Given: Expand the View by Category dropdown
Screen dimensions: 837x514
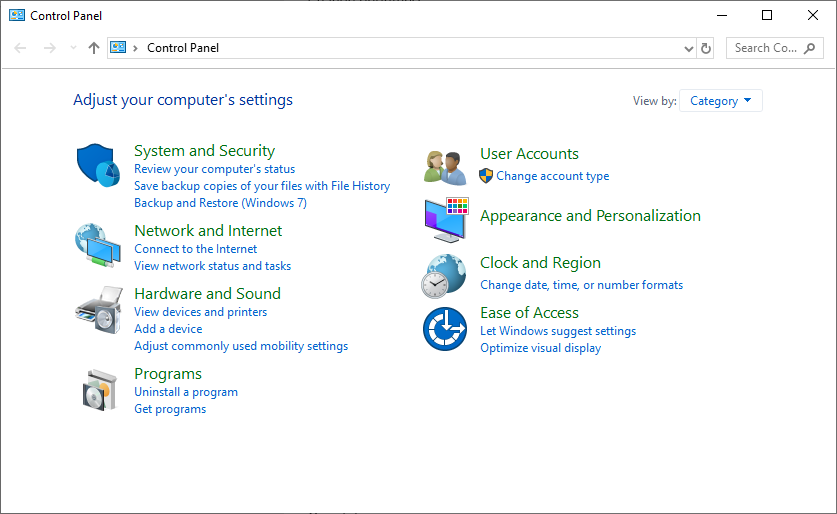Looking at the screenshot, I should (x=720, y=101).
